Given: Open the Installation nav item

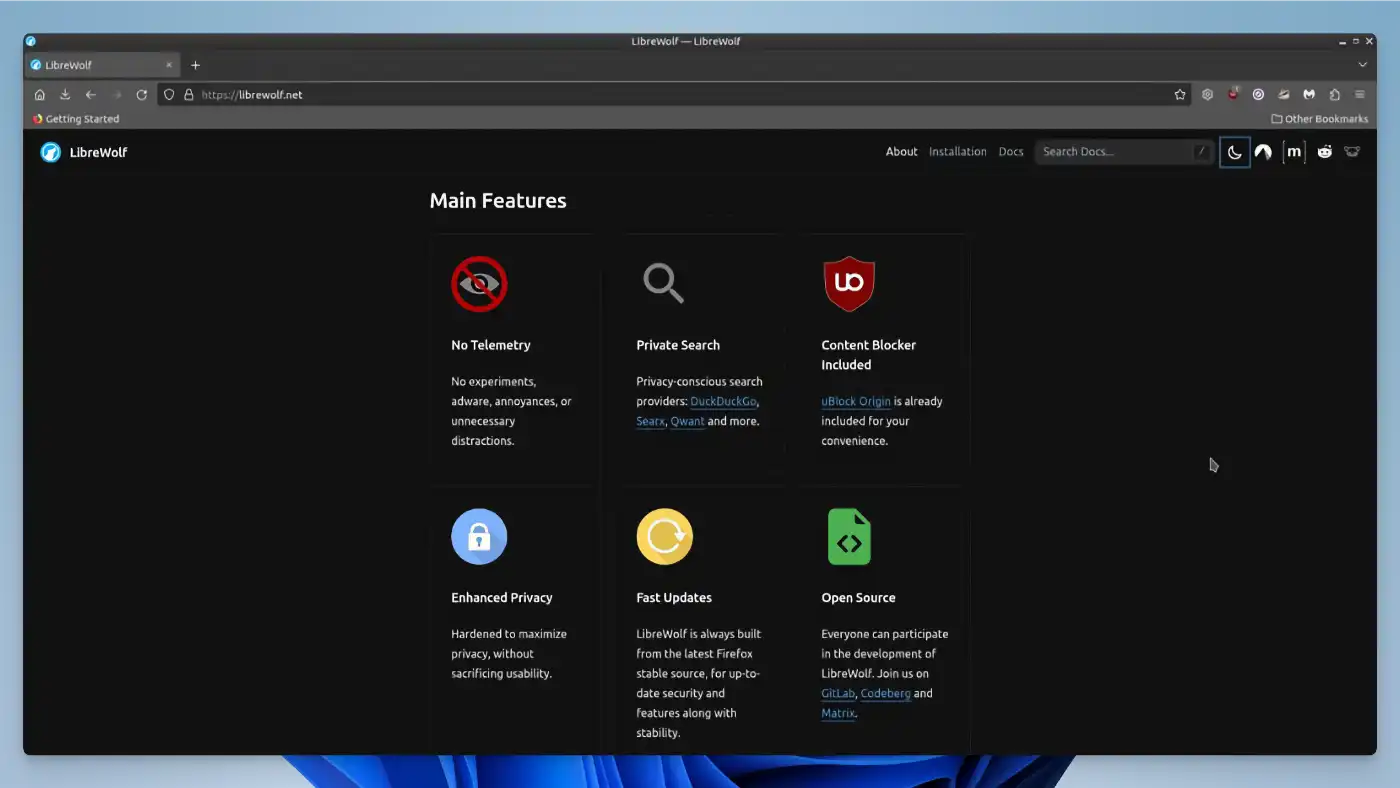Looking at the screenshot, I should (x=957, y=152).
